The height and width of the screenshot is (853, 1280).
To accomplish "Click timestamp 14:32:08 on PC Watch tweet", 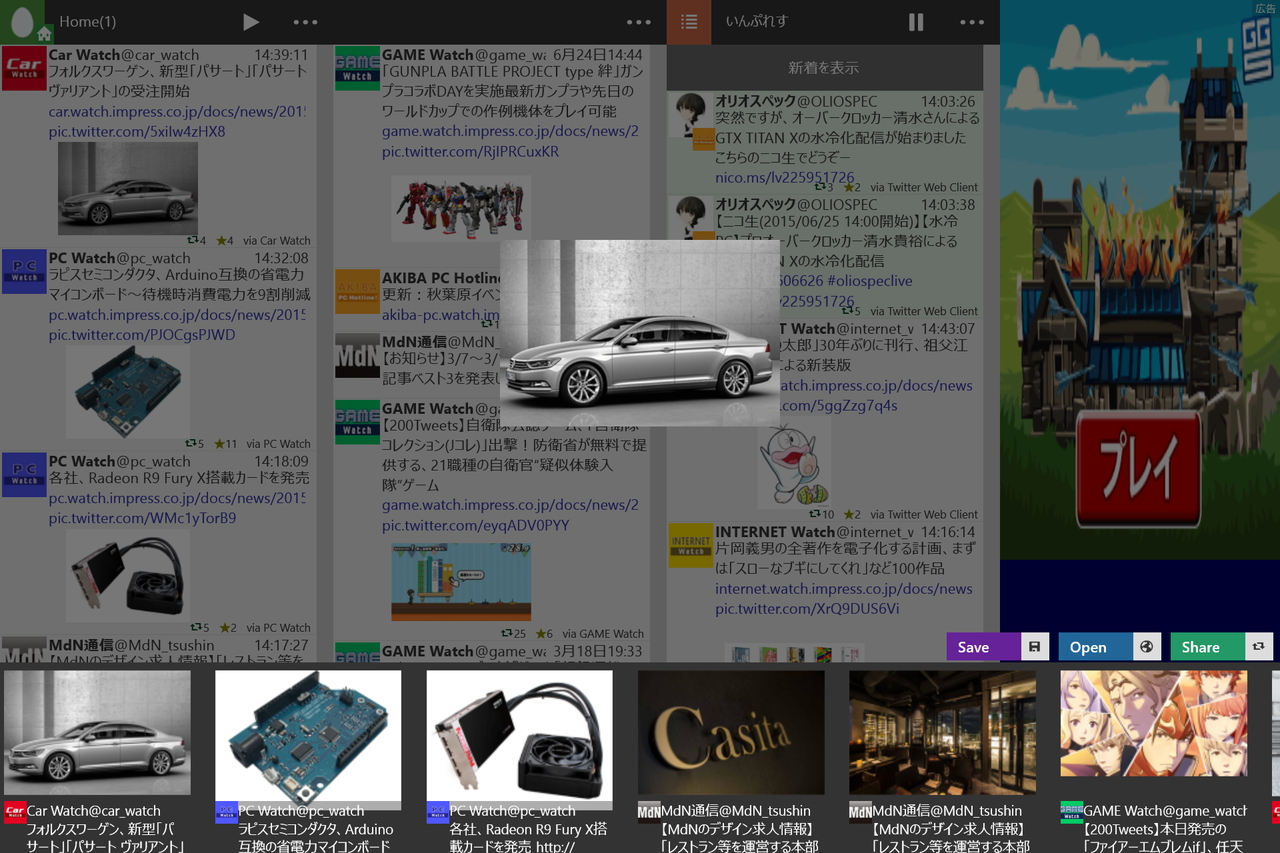I will click(x=281, y=258).
